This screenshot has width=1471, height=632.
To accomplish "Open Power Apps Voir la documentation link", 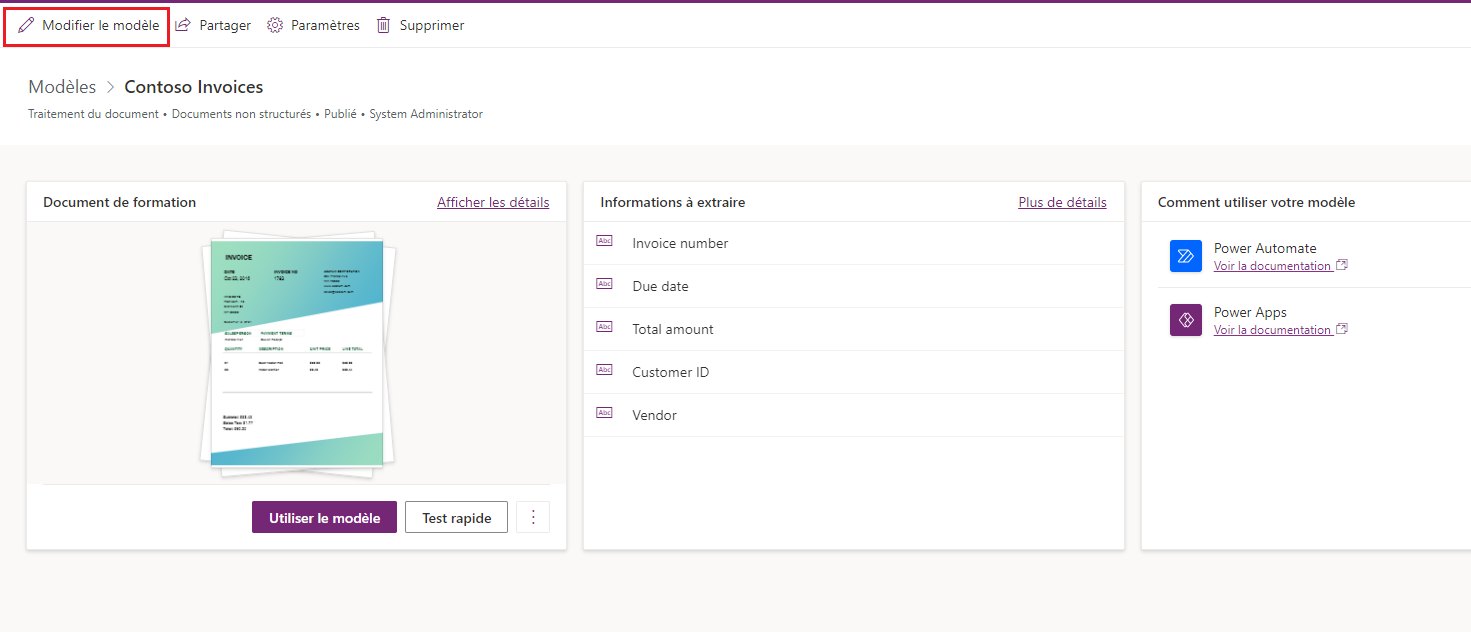I will tap(1271, 328).
